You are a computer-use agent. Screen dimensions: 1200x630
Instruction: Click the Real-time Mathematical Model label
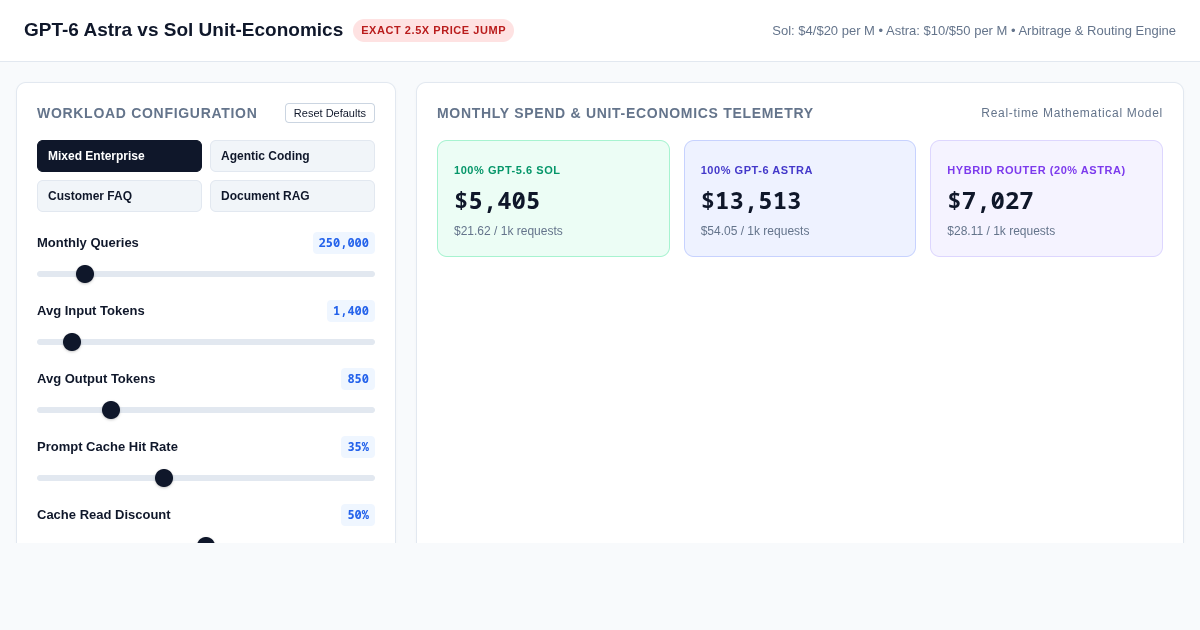point(1072,113)
